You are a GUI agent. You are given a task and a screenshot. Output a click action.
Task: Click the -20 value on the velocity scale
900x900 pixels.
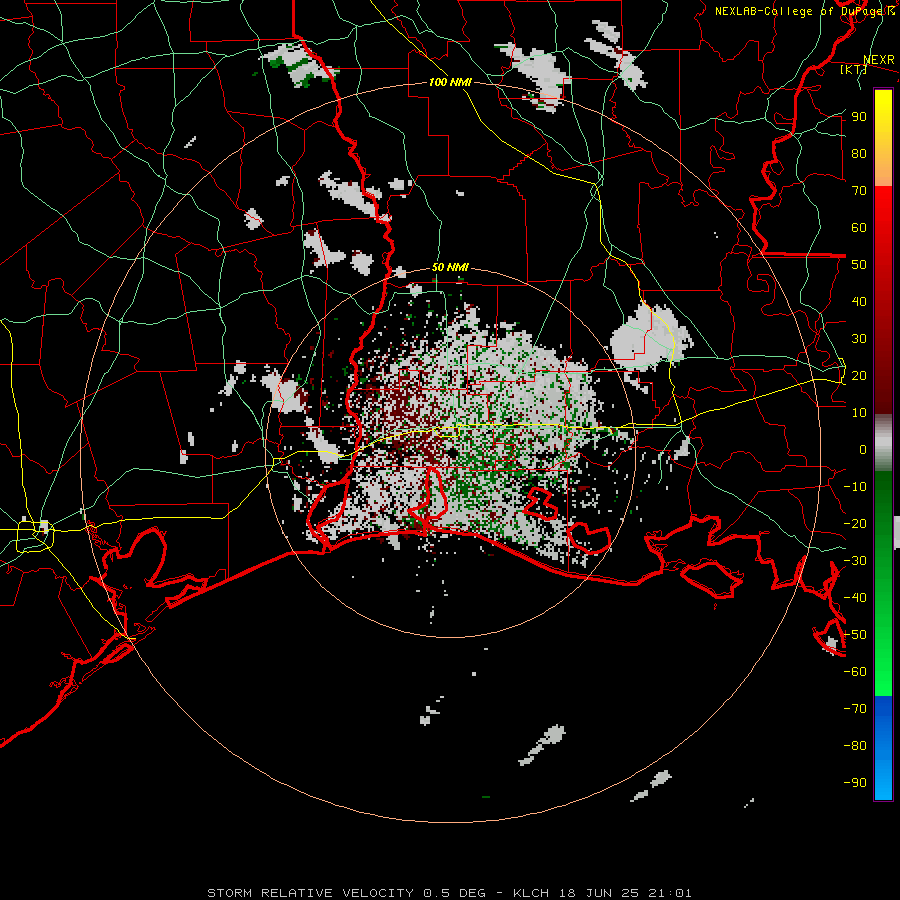(x=855, y=524)
